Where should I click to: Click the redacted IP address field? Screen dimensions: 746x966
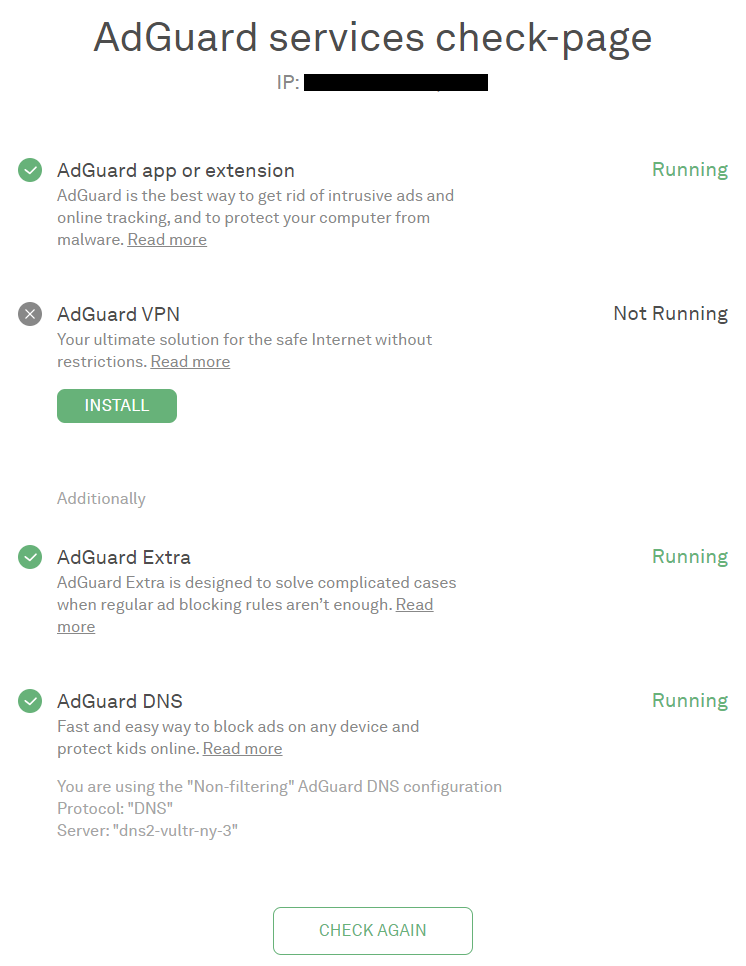pyautogui.click(x=395, y=83)
